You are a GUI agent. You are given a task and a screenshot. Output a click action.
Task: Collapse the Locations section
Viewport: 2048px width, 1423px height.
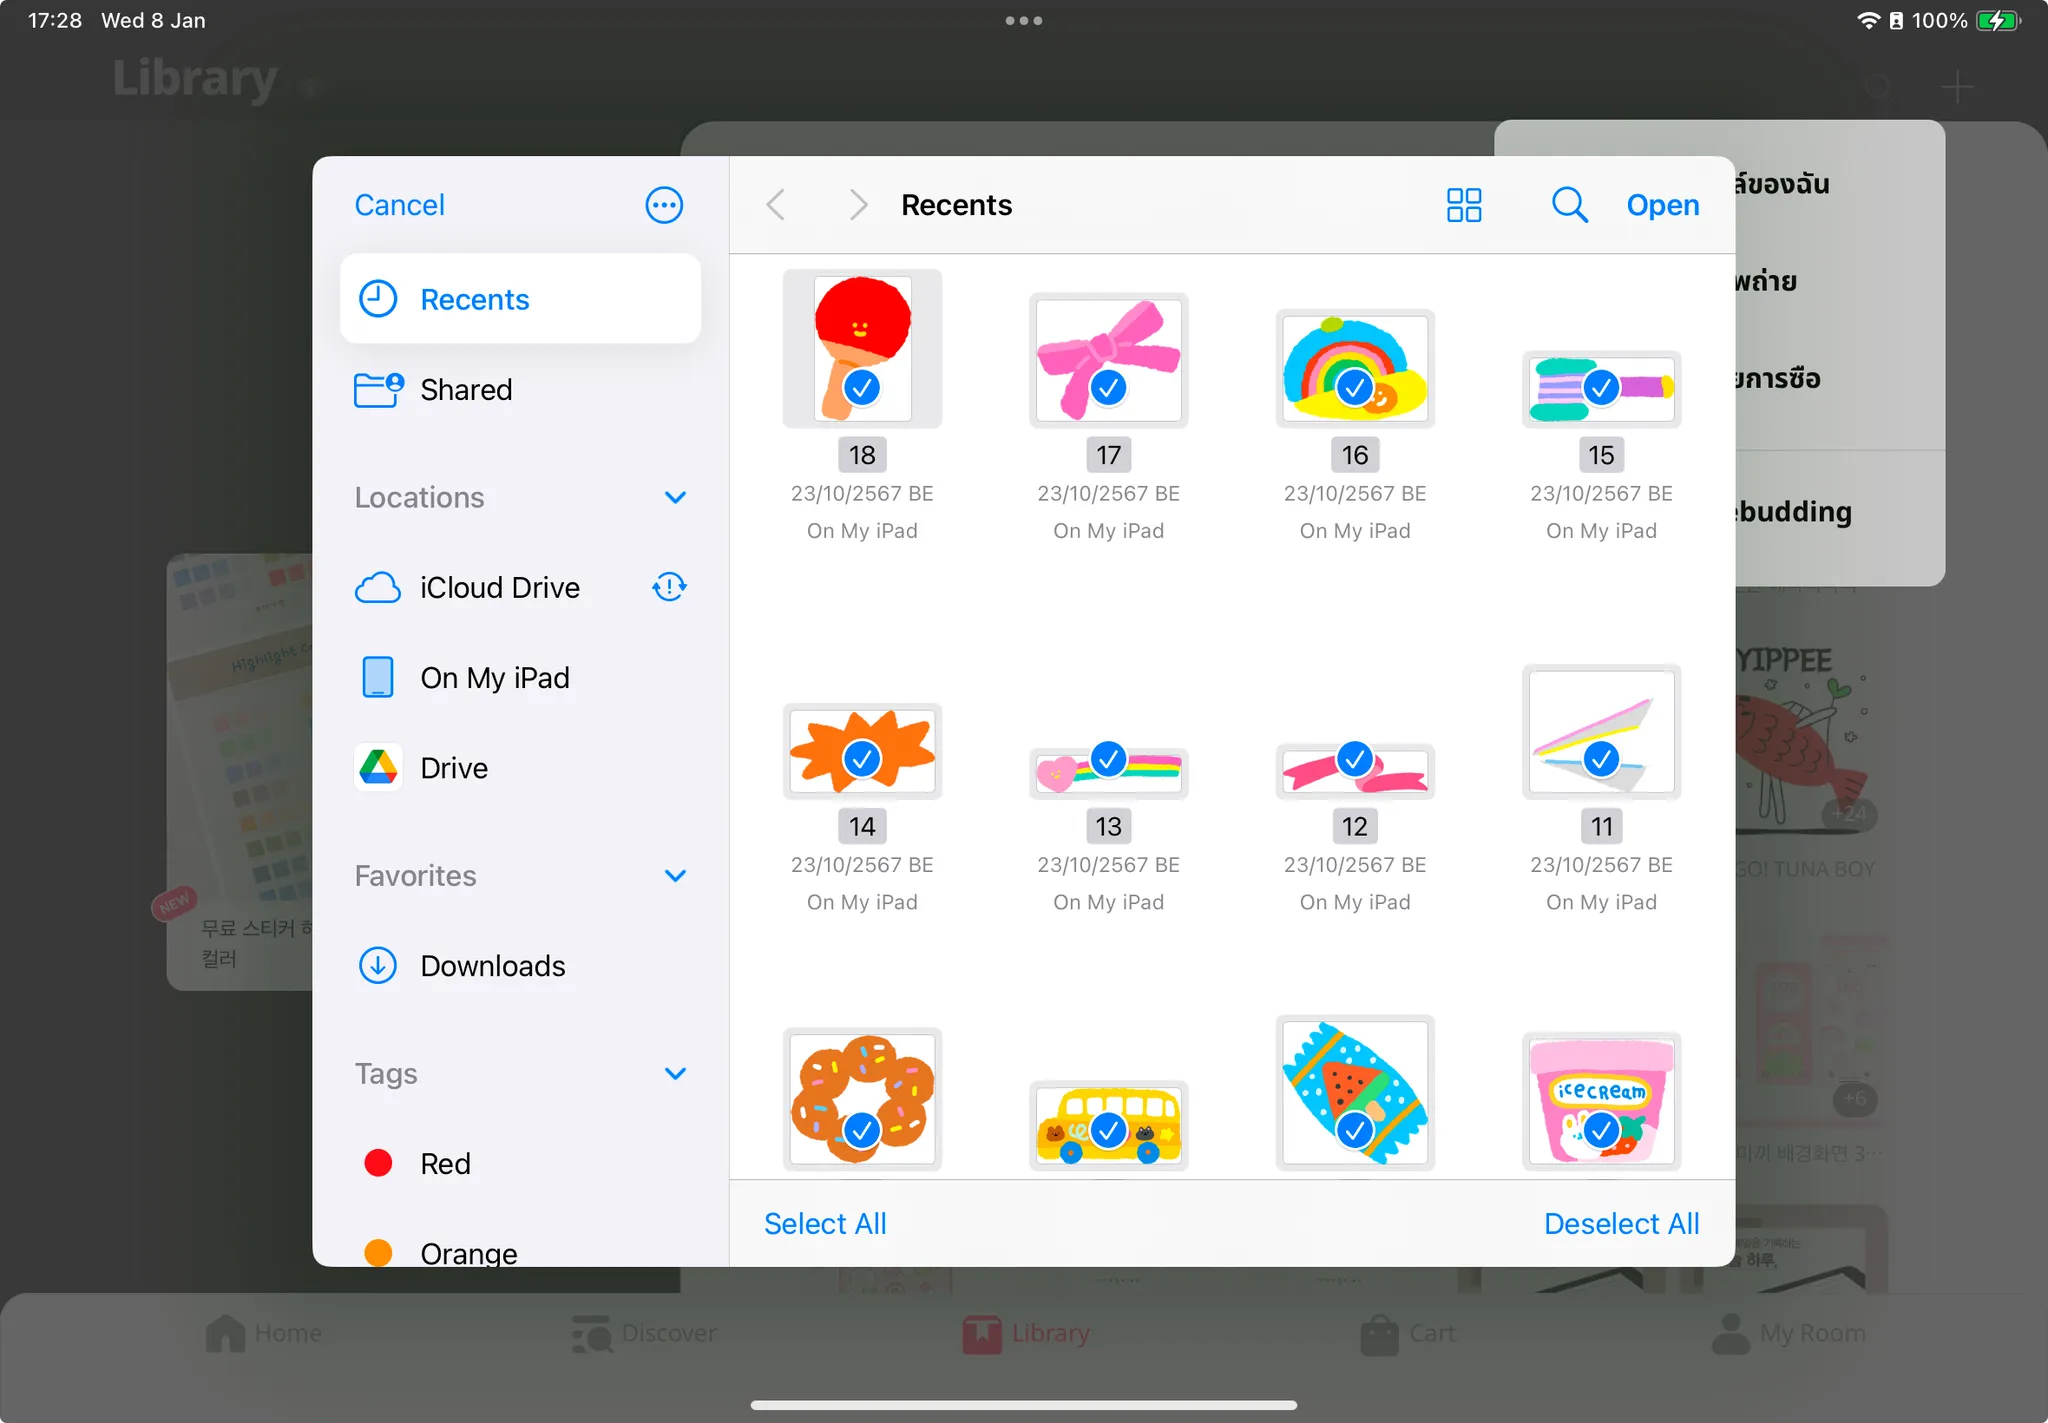675,497
